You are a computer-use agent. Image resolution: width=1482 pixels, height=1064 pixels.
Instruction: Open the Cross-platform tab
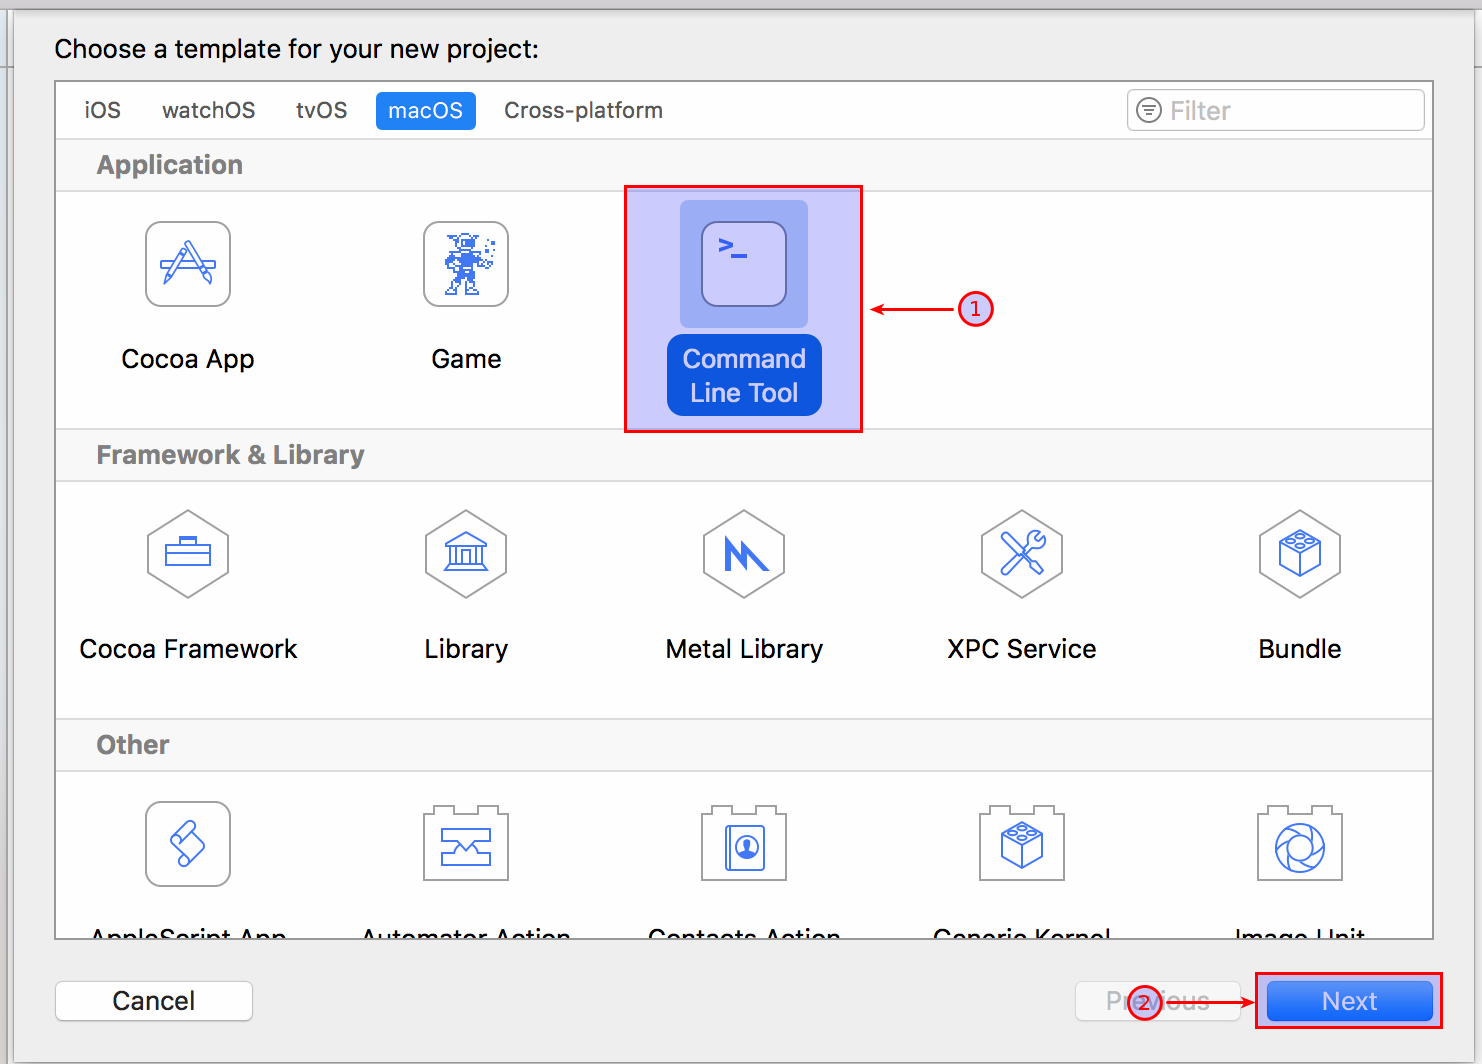point(583,110)
